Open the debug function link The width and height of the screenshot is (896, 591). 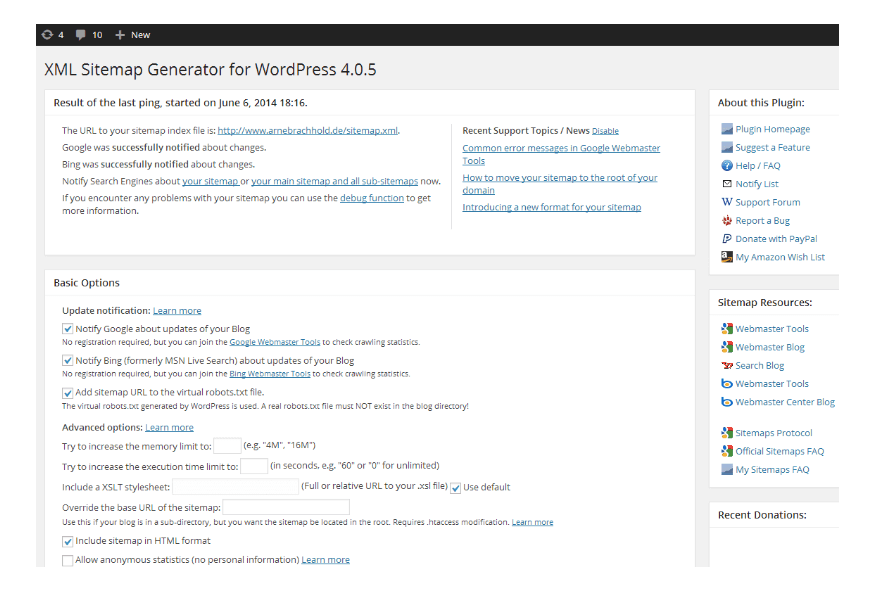pos(371,198)
